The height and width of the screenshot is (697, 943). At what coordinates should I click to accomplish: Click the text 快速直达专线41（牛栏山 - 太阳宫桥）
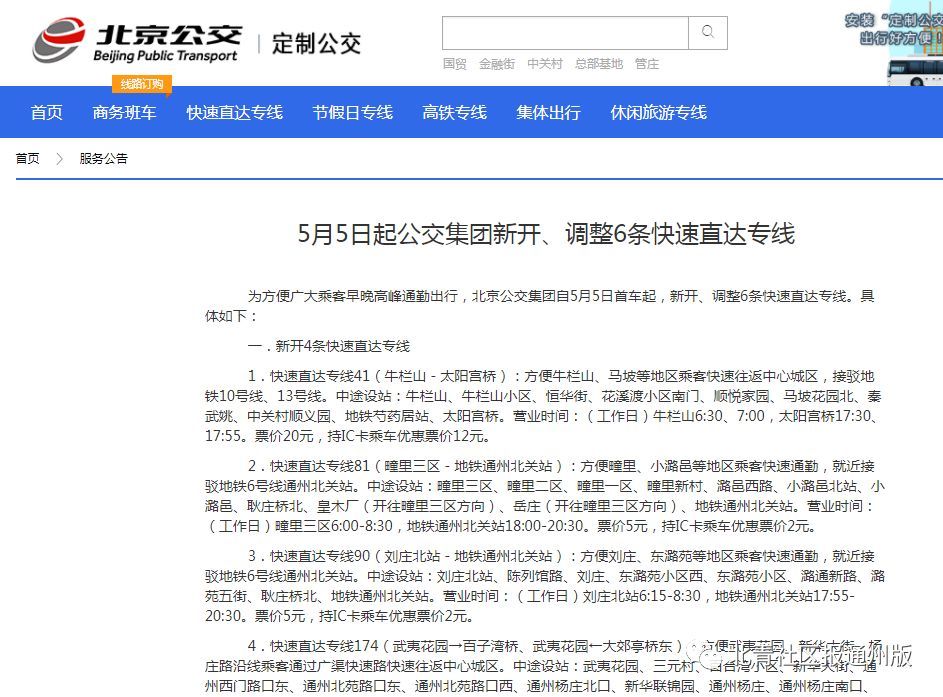(389, 376)
